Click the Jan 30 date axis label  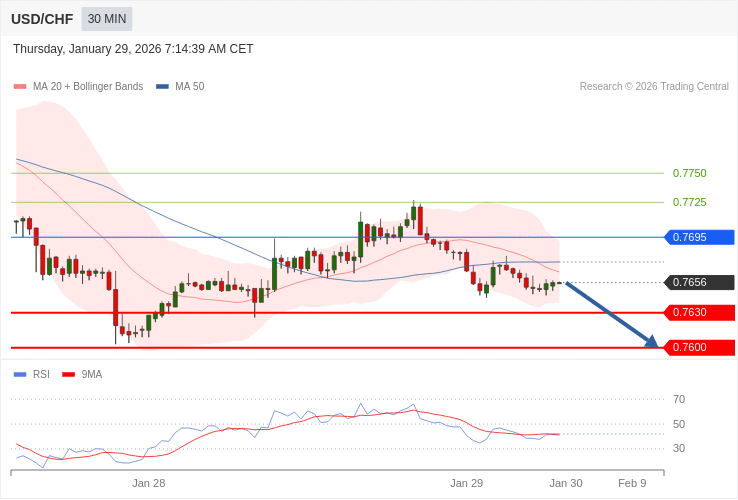pyautogui.click(x=566, y=484)
